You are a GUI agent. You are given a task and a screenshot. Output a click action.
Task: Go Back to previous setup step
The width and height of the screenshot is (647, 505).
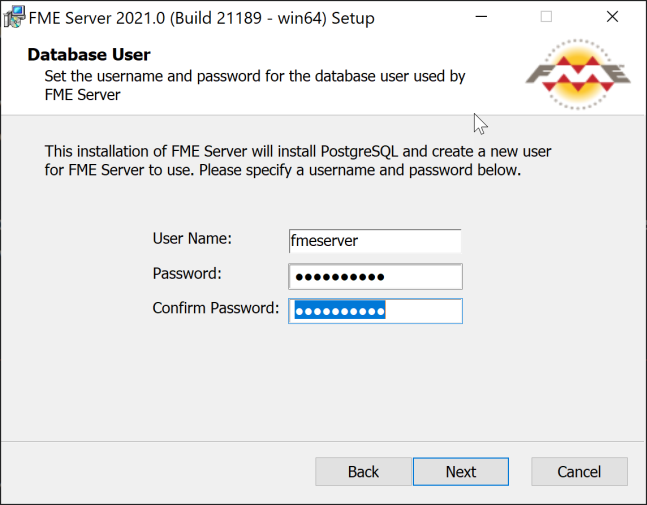363,472
